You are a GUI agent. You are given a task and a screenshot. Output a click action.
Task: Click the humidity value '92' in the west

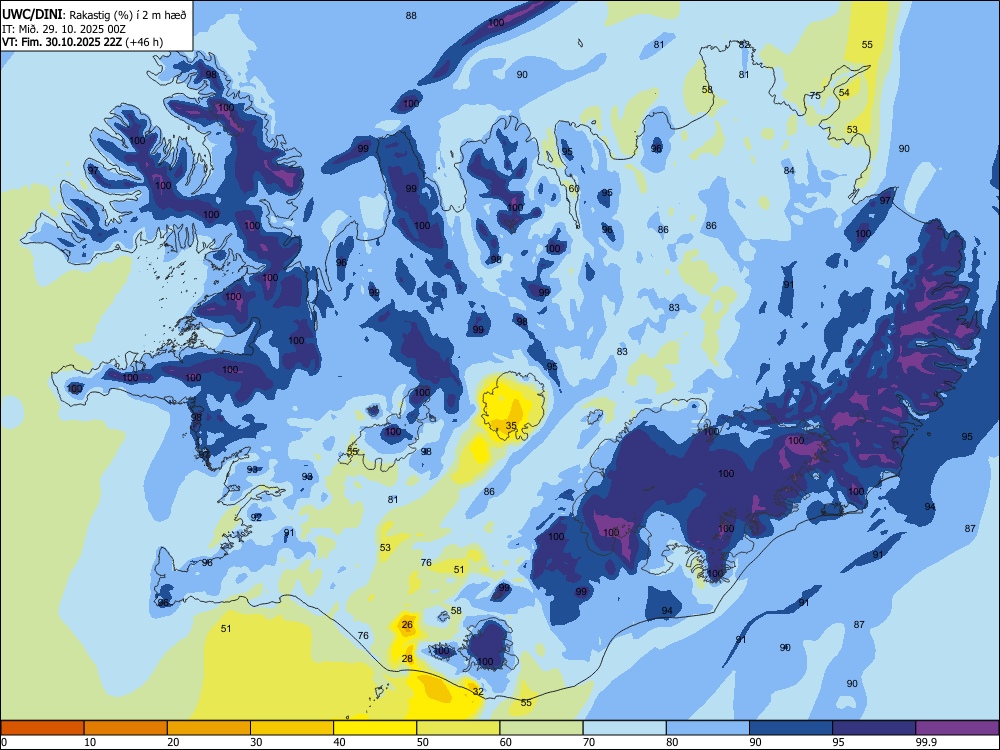pos(256,517)
